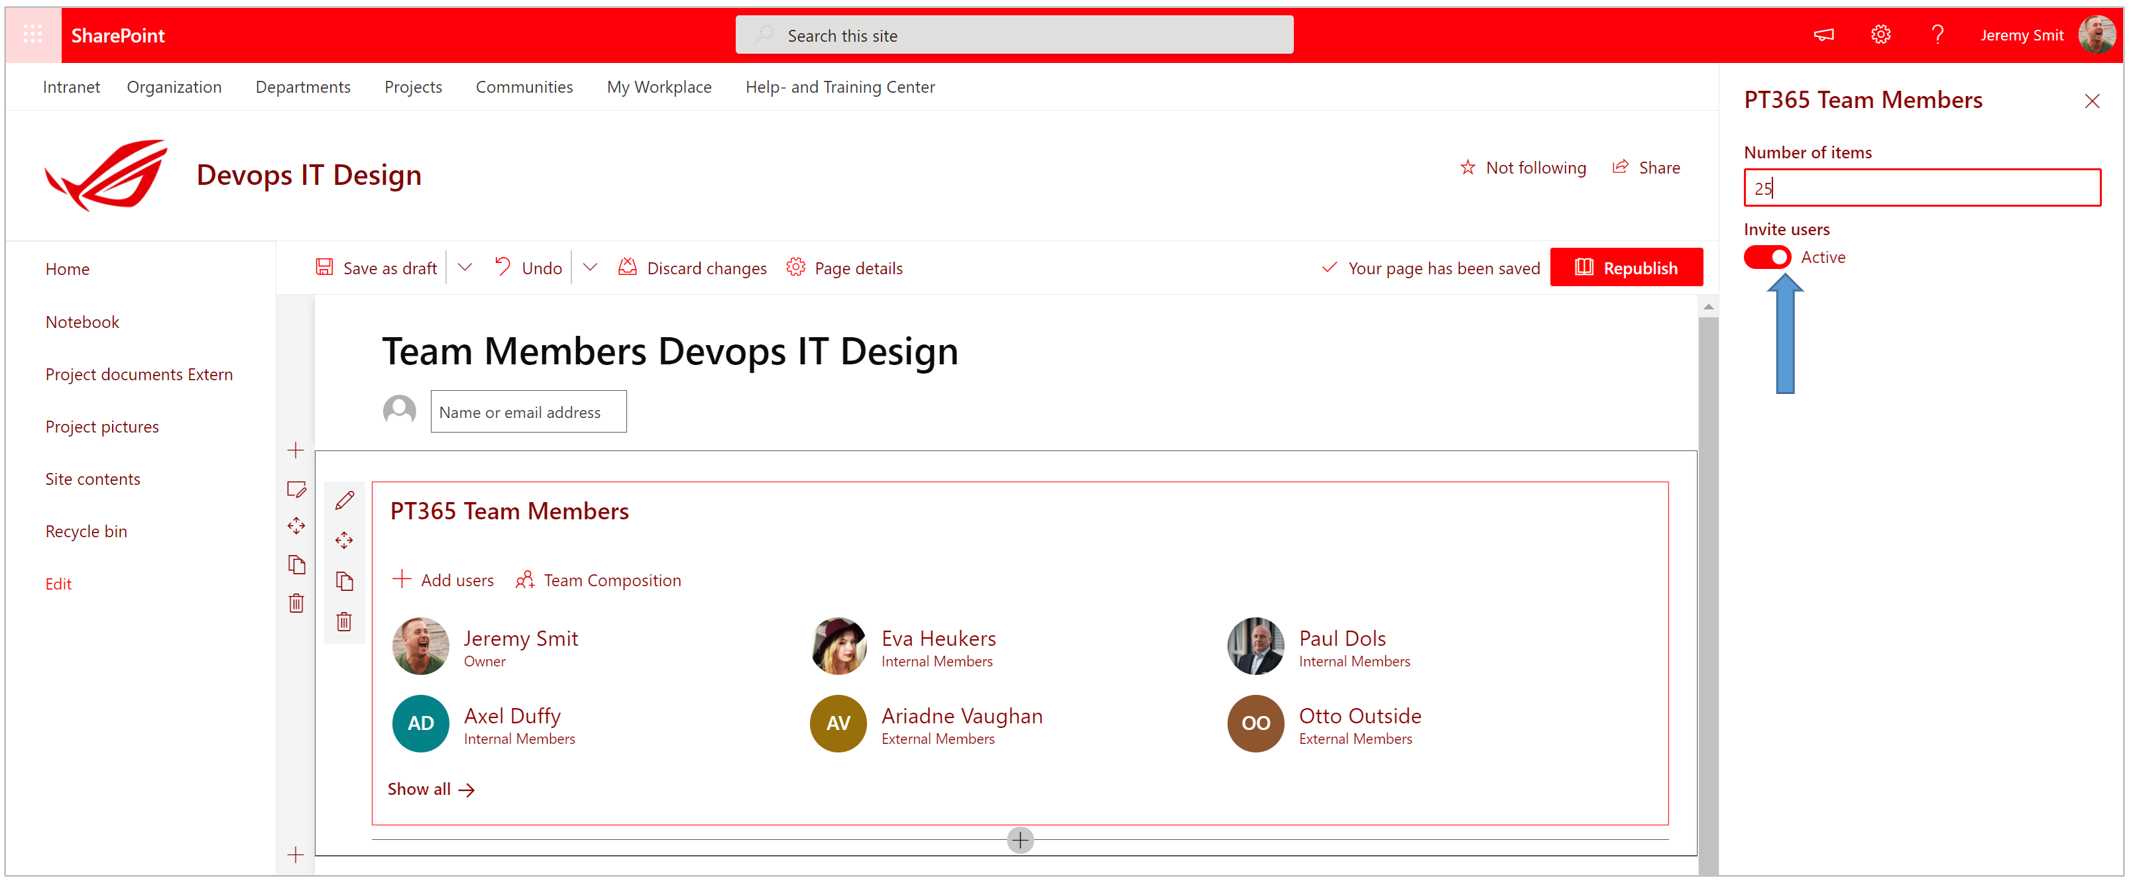Open Team Composition
This screenshot has width=2131, height=883.
[x=598, y=580]
